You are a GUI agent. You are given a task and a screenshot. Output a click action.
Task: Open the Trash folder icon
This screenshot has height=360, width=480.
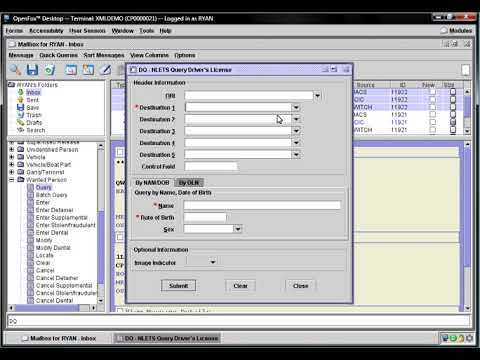(21, 115)
